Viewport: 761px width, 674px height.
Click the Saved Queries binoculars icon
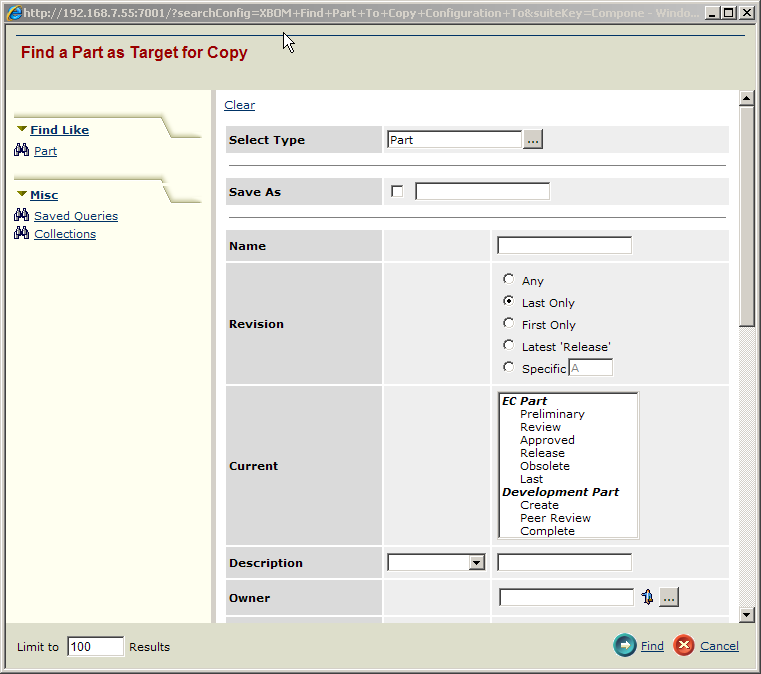tap(21, 215)
